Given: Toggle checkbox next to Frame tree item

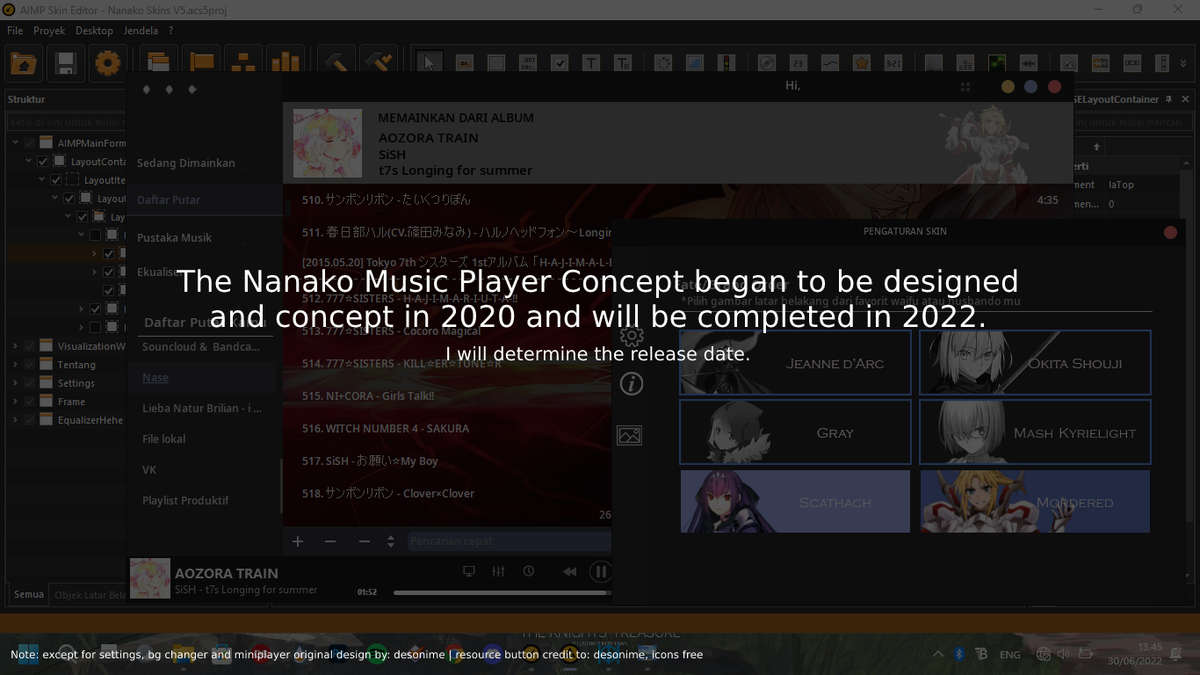Looking at the screenshot, I should click(x=31, y=402).
